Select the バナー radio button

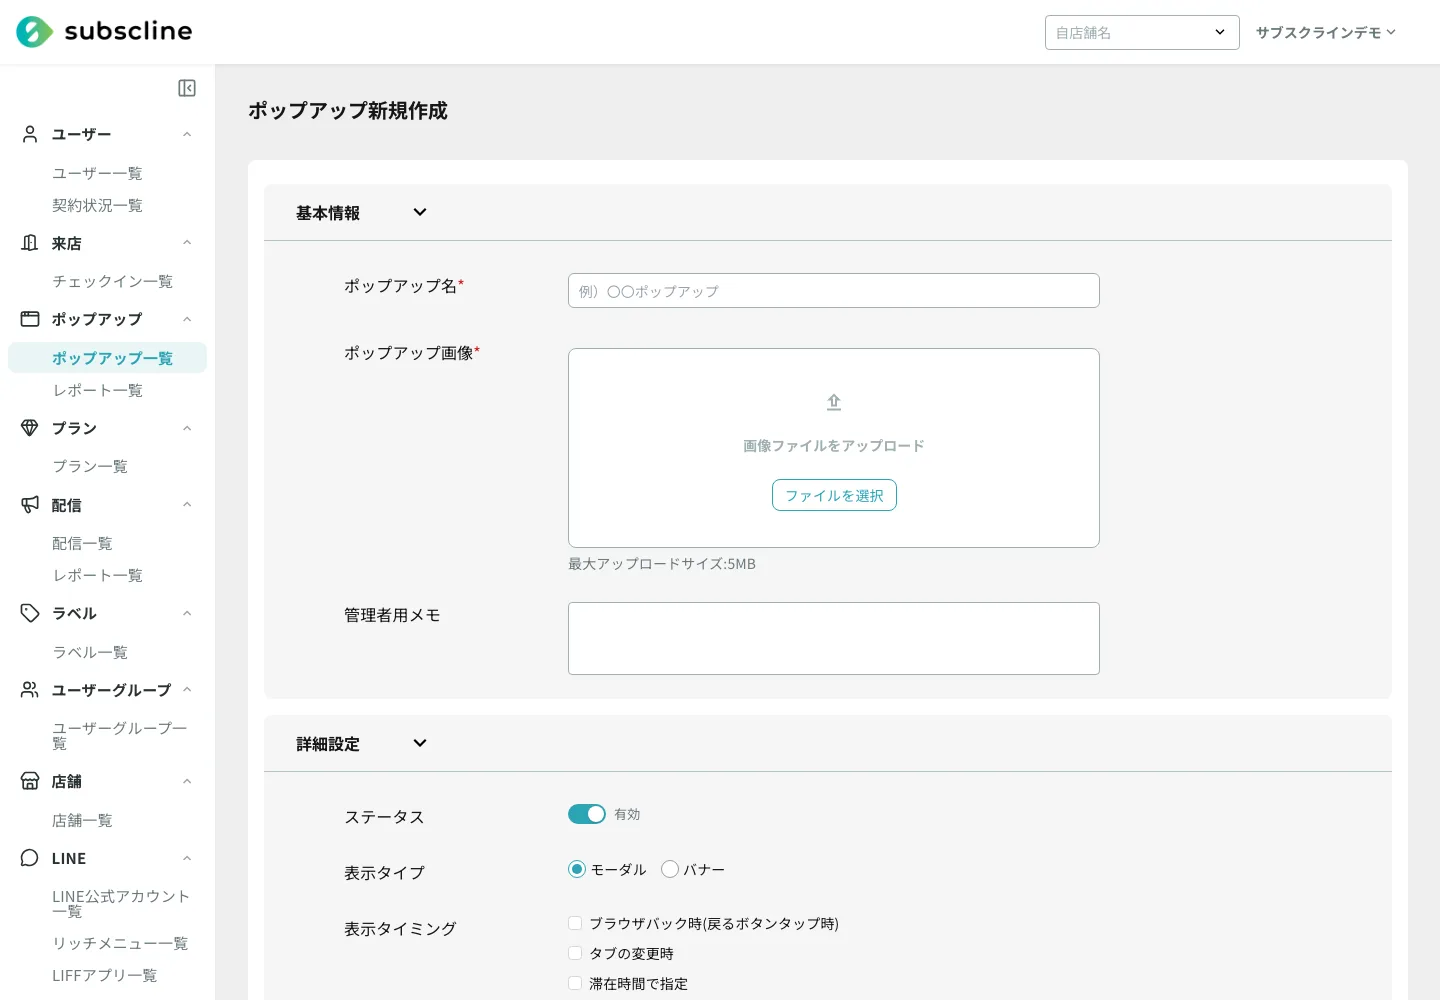[x=670, y=869]
